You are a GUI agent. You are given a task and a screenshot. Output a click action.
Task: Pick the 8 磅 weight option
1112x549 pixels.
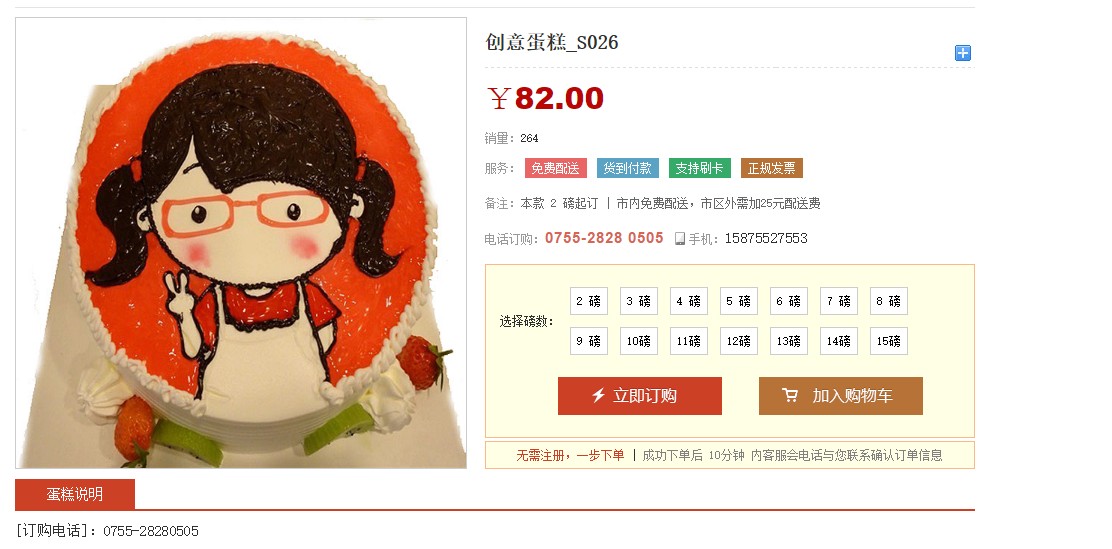[x=889, y=301]
